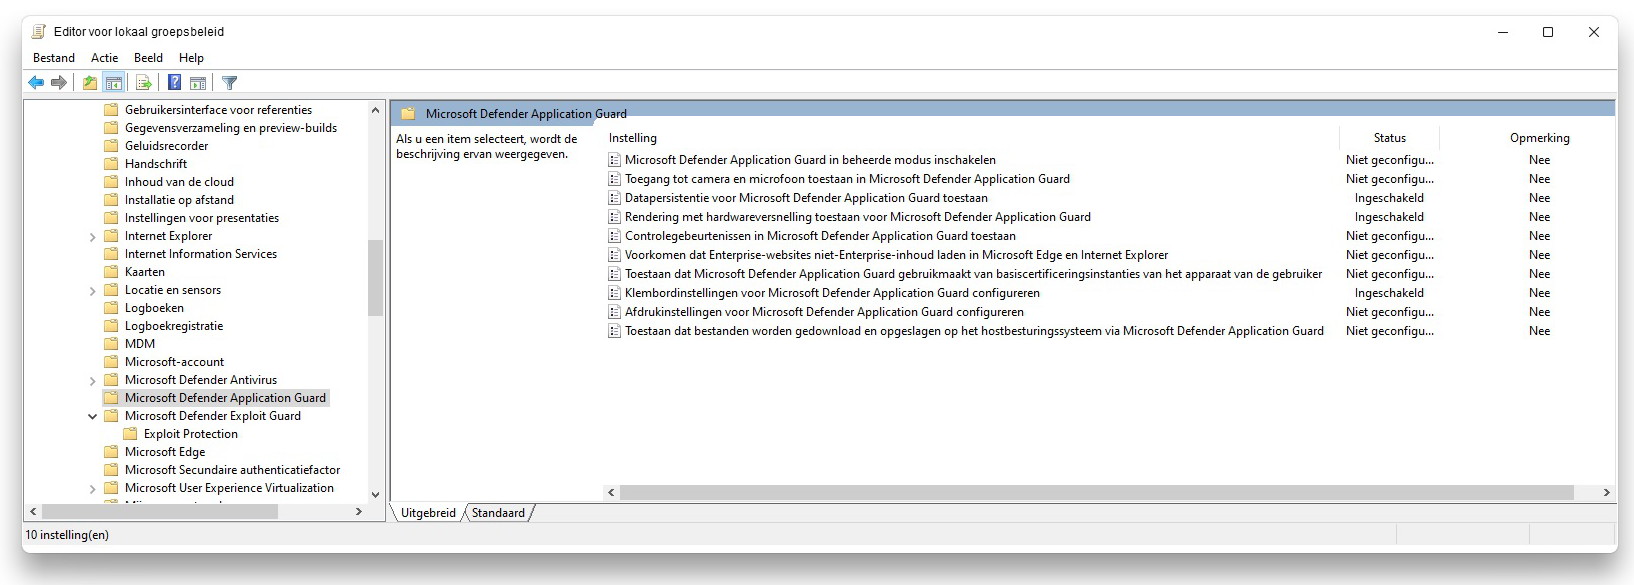The image size is (1634, 585).
Task: Switch to the Standaard tab
Action: 498,513
